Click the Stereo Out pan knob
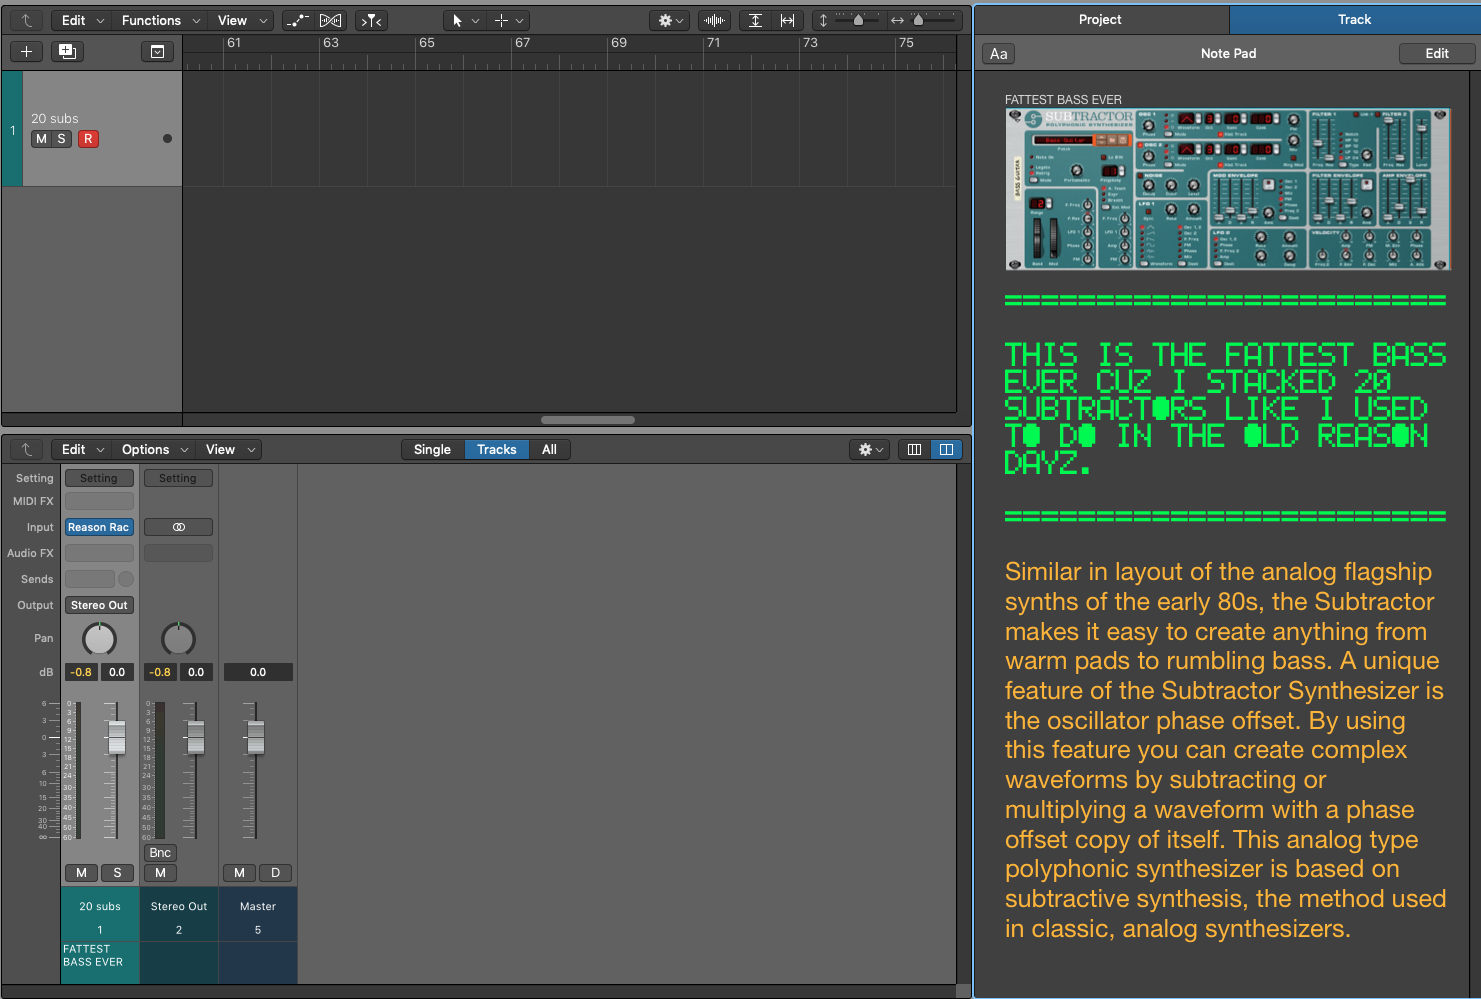Image resolution: width=1481 pixels, height=999 pixels. click(x=178, y=638)
